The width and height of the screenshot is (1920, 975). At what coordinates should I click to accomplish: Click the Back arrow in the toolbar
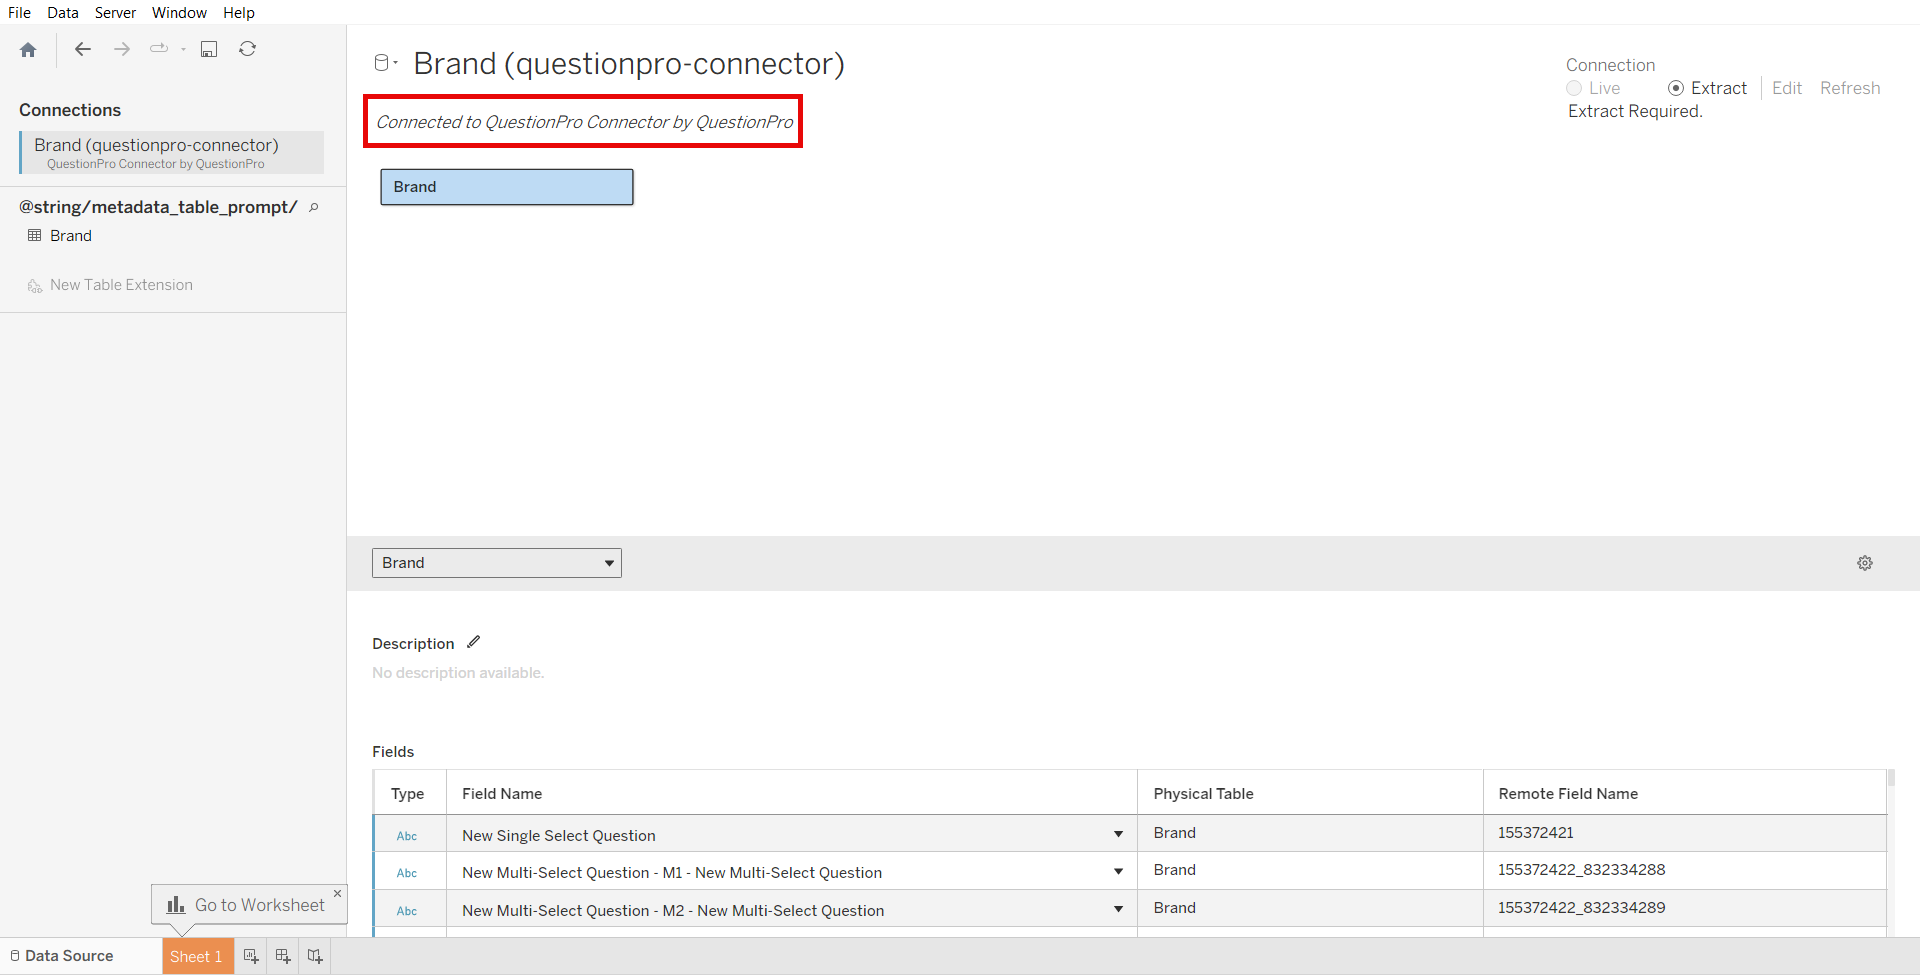[x=83, y=49]
